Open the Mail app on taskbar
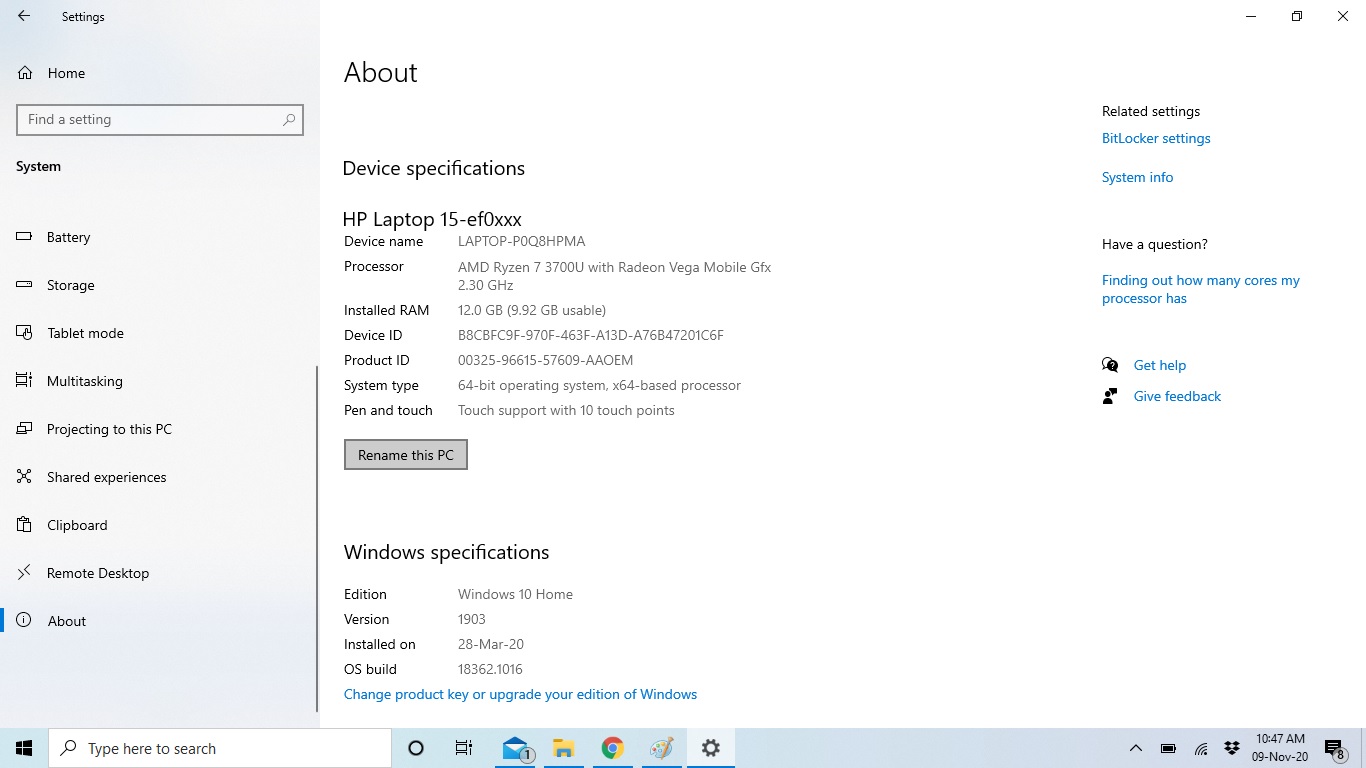 point(517,748)
